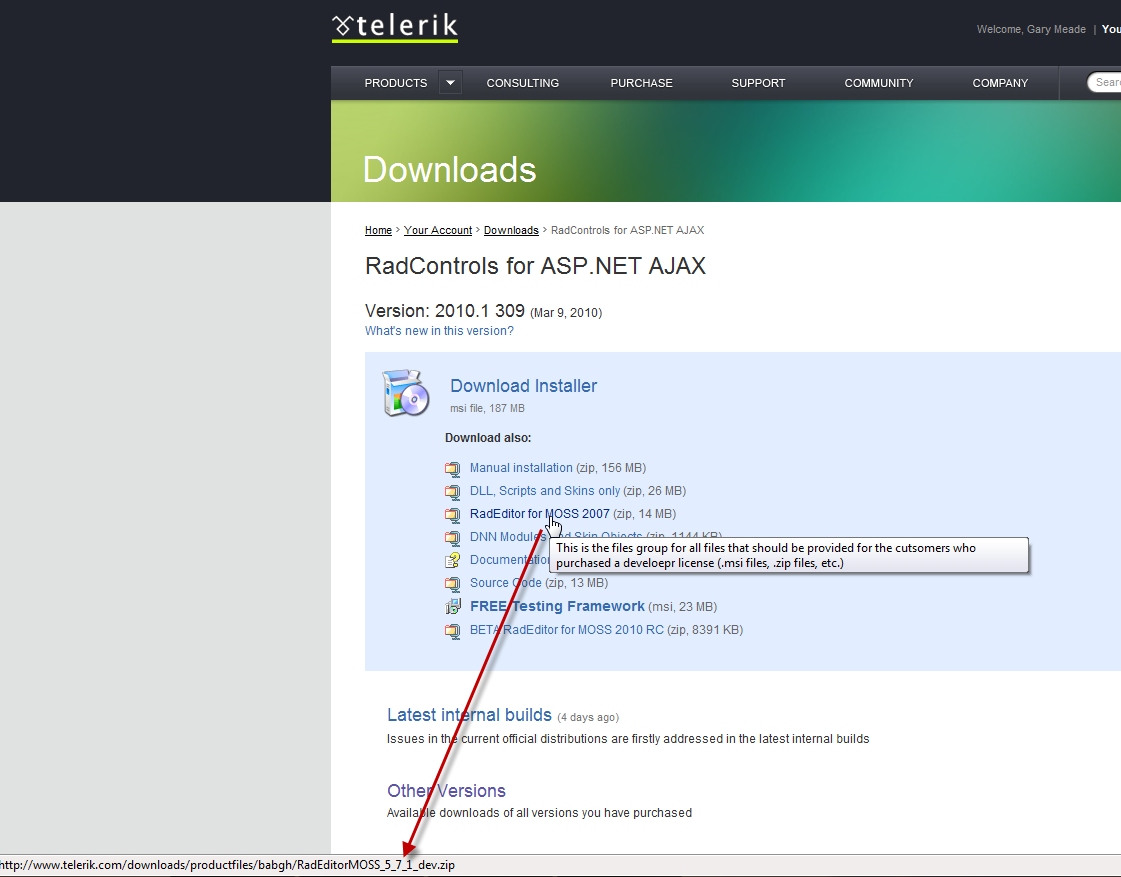
Task: Open the Community menu item
Action: coord(879,83)
